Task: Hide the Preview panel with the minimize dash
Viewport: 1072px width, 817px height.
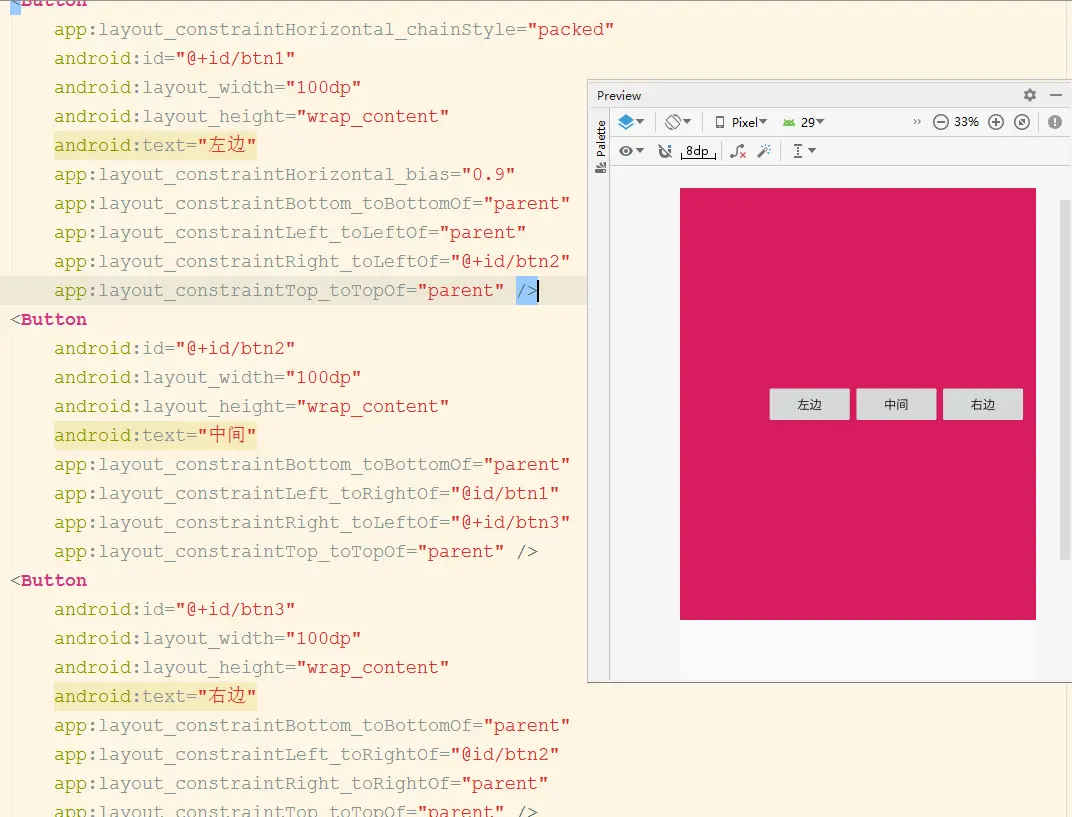Action: [1056, 95]
